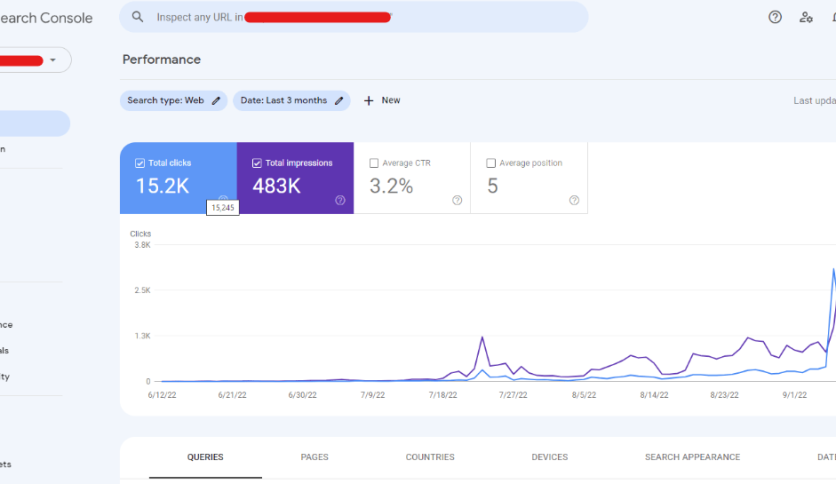The height and width of the screenshot is (484, 836).
Task: Focus the Inspect any URL field
Action: point(353,17)
